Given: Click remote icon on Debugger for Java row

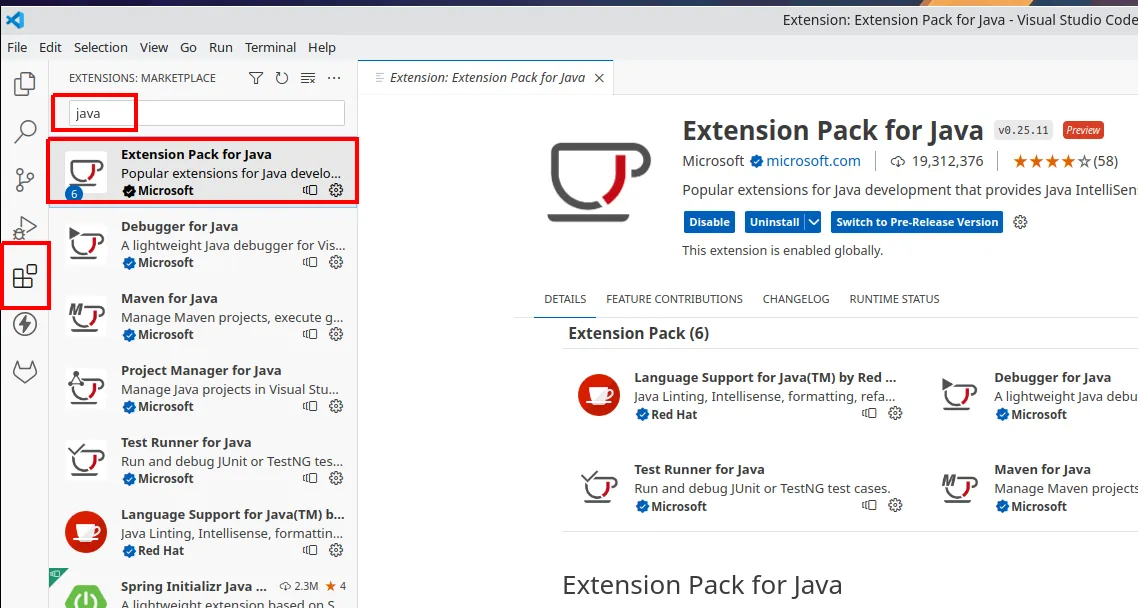Looking at the screenshot, I should tap(310, 262).
